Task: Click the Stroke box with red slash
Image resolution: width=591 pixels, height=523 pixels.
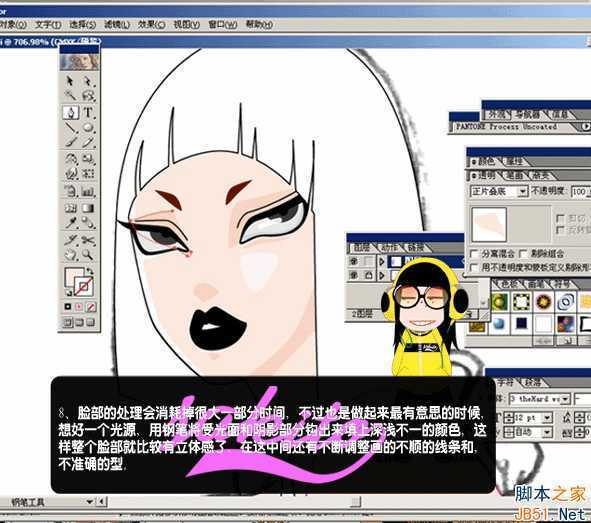Action: pos(83,286)
